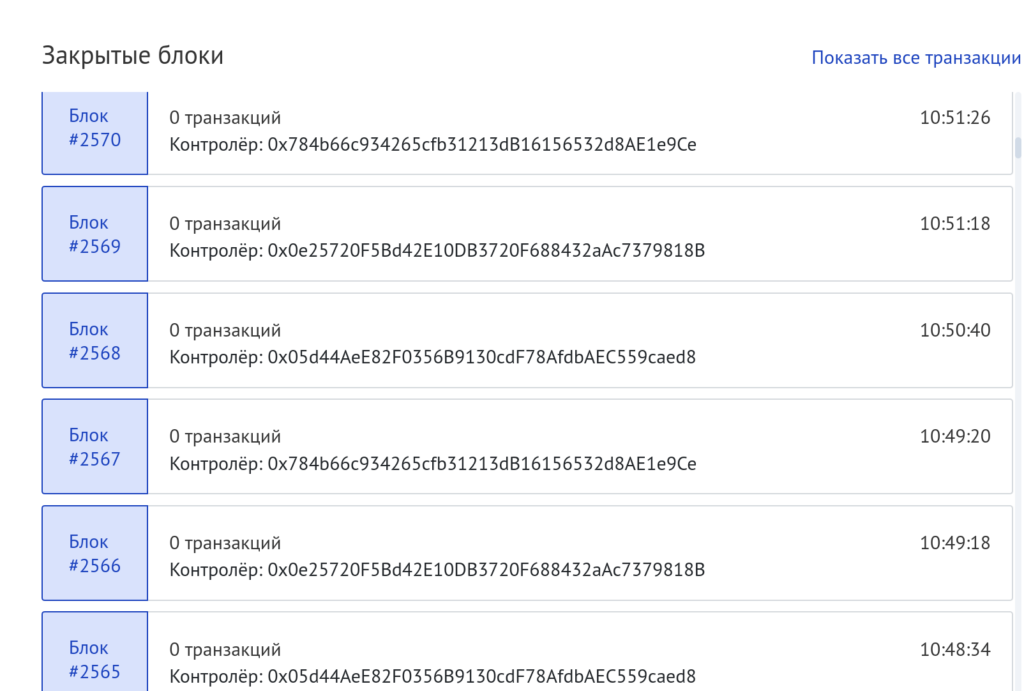
Task: Click controller address of block #2568
Action: pyautogui.click(x=481, y=357)
